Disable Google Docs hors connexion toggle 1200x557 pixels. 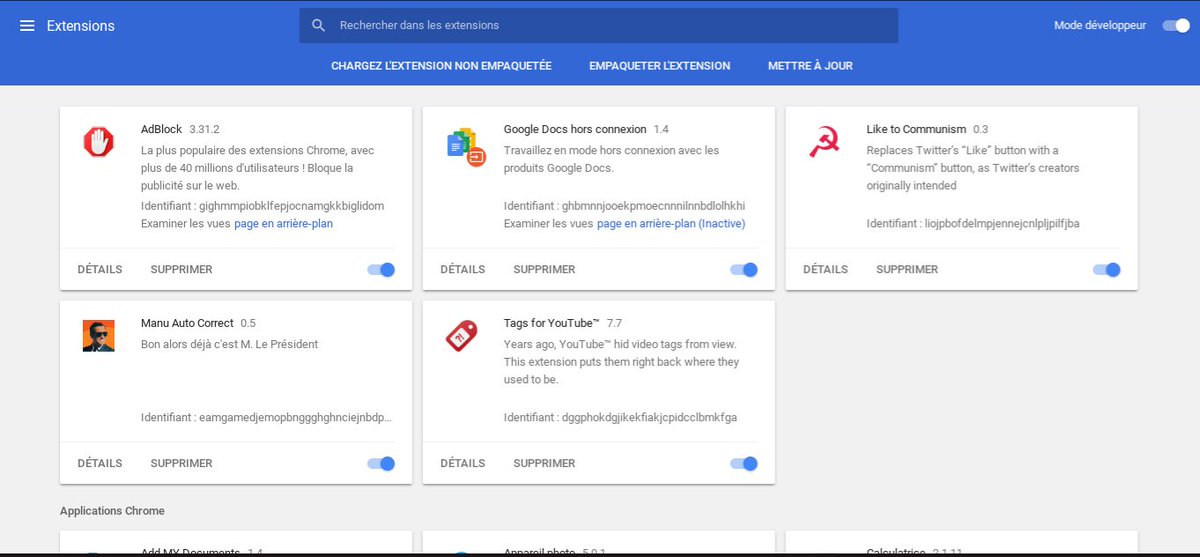tap(744, 269)
